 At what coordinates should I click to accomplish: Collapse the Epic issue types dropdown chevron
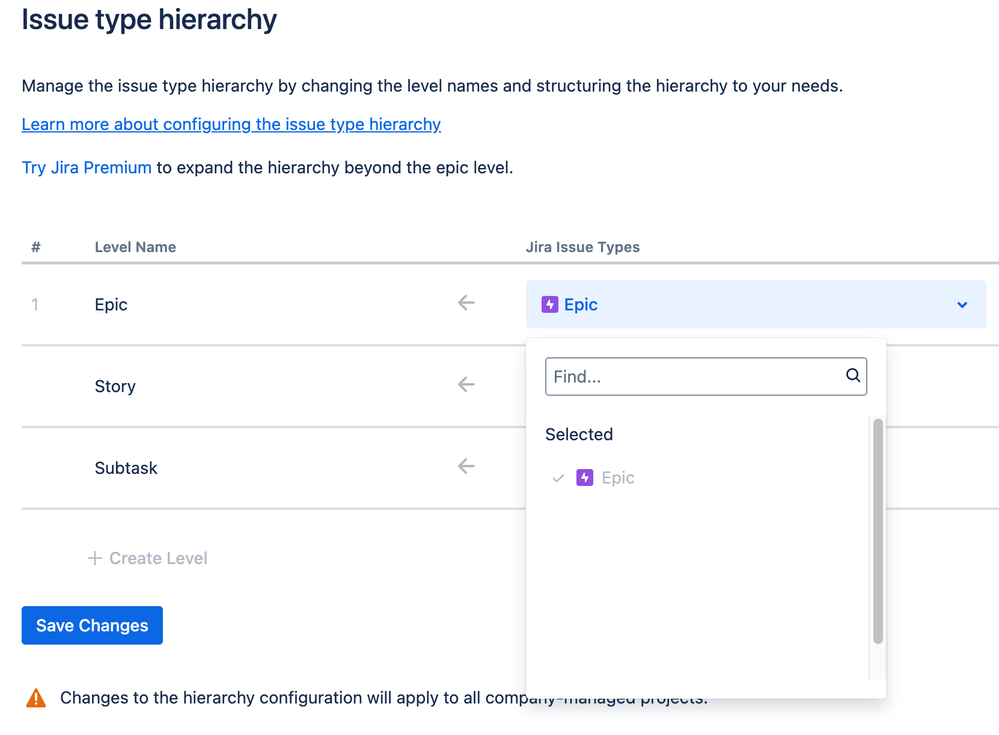tap(962, 305)
